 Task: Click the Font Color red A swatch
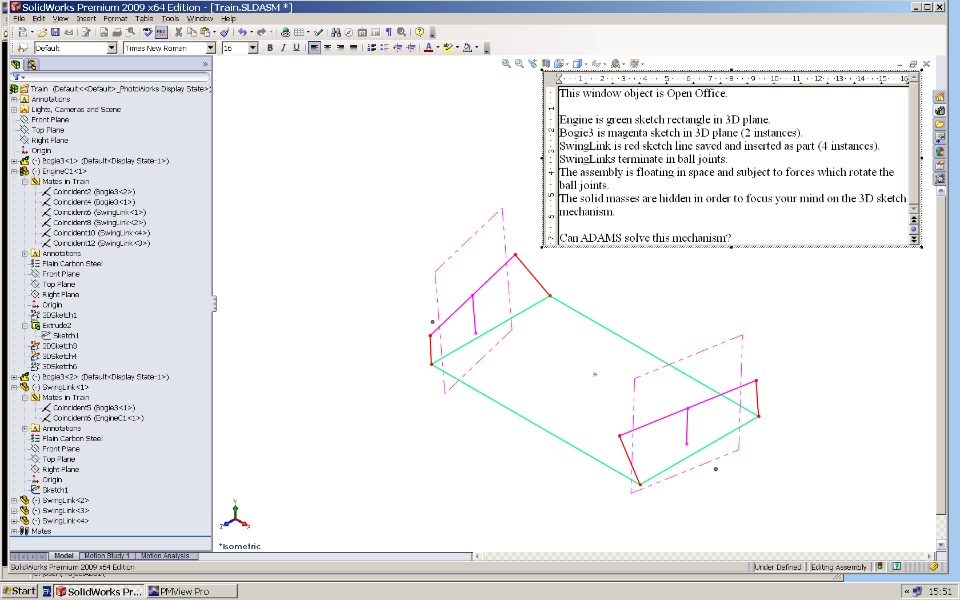click(429, 48)
